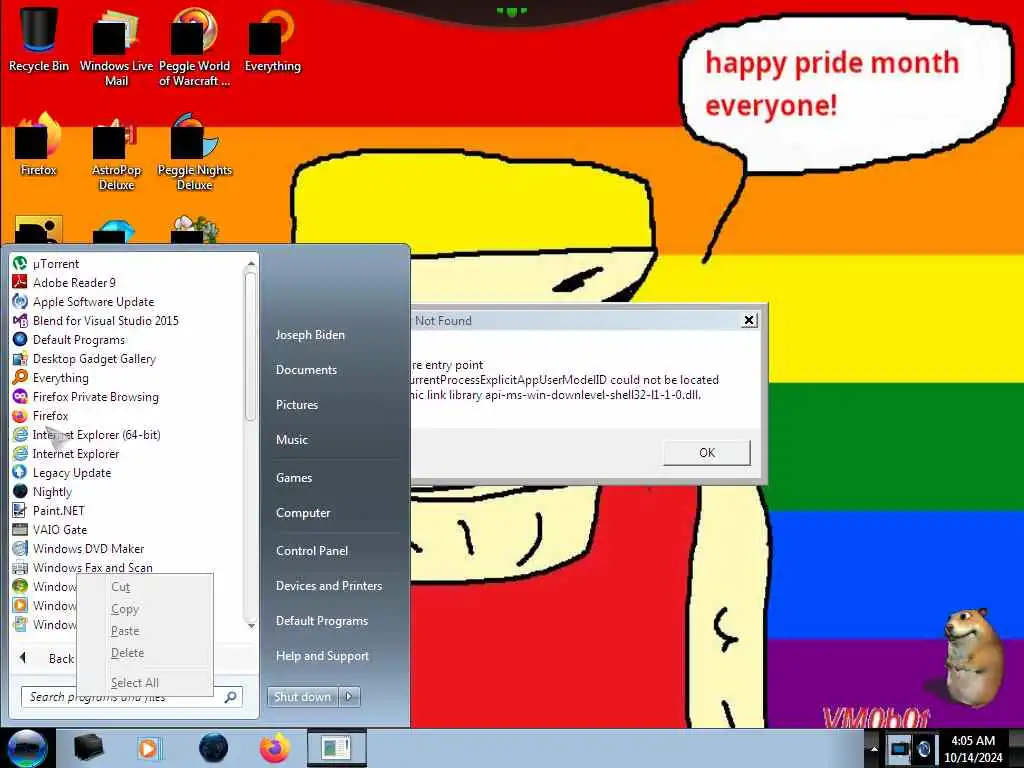Open Pictures from Start menu

[296, 405]
